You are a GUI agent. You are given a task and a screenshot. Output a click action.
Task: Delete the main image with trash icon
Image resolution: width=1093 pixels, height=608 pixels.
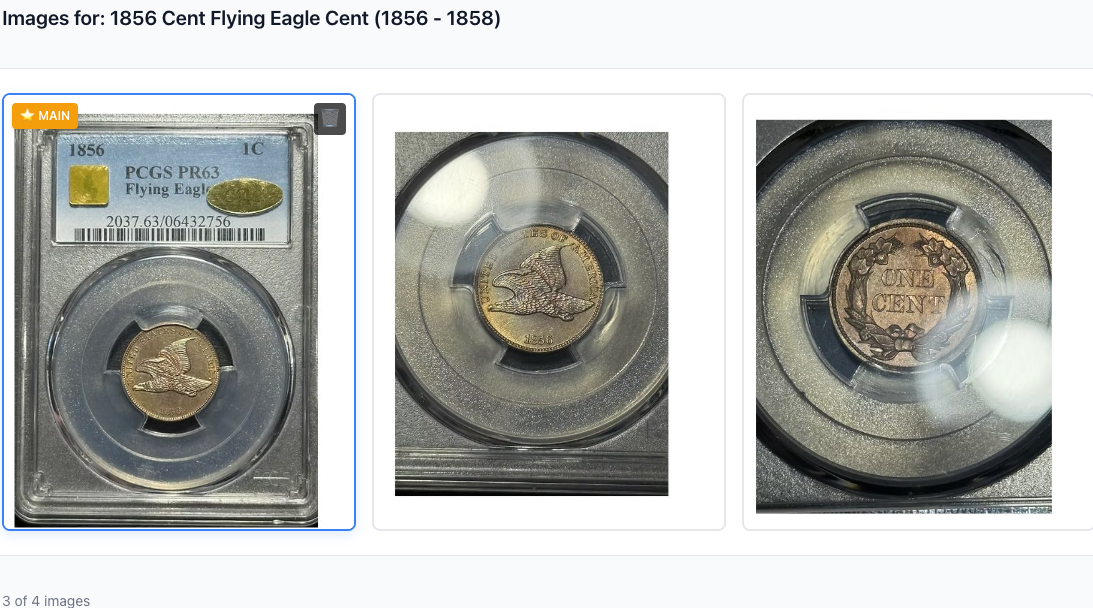click(330, 119)
